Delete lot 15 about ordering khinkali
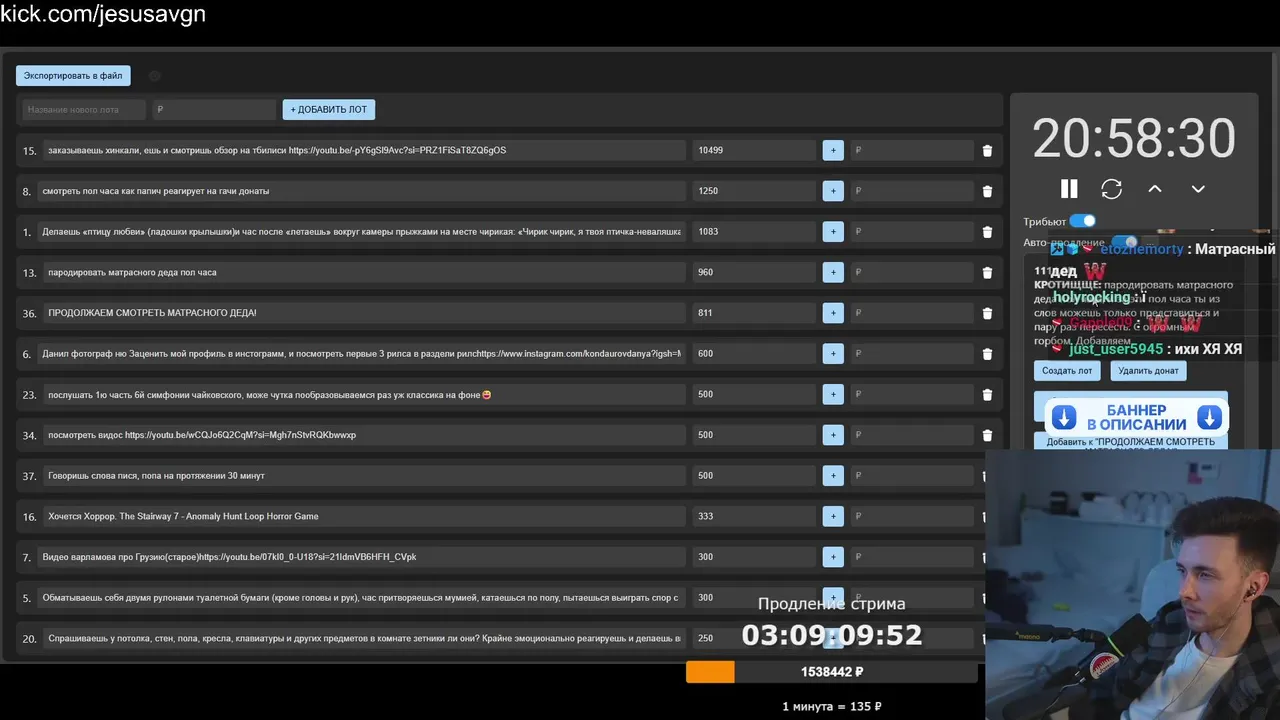Image resolution: width=1280 pixels, height=720 pixels. tap(987, 151)
